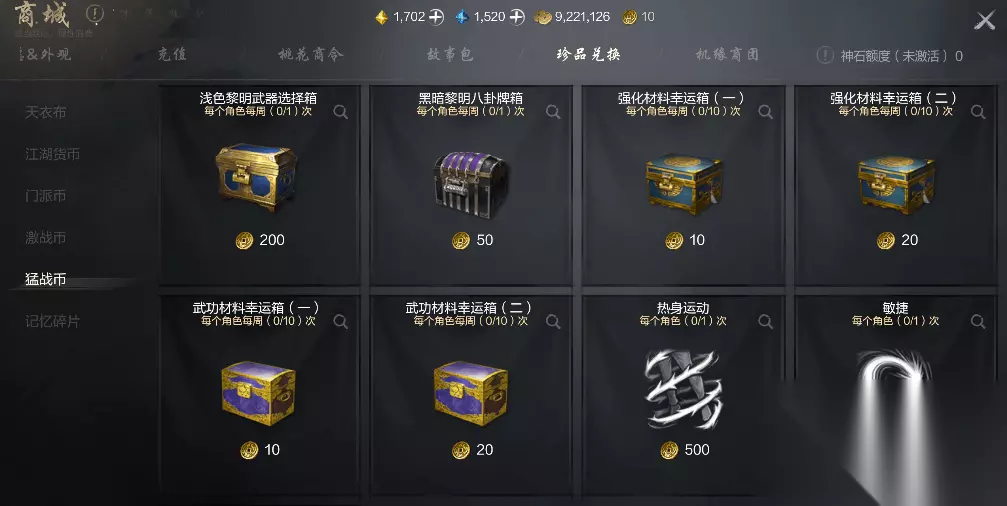
Task: Switch to the 充值 tab
Action: 173,55
